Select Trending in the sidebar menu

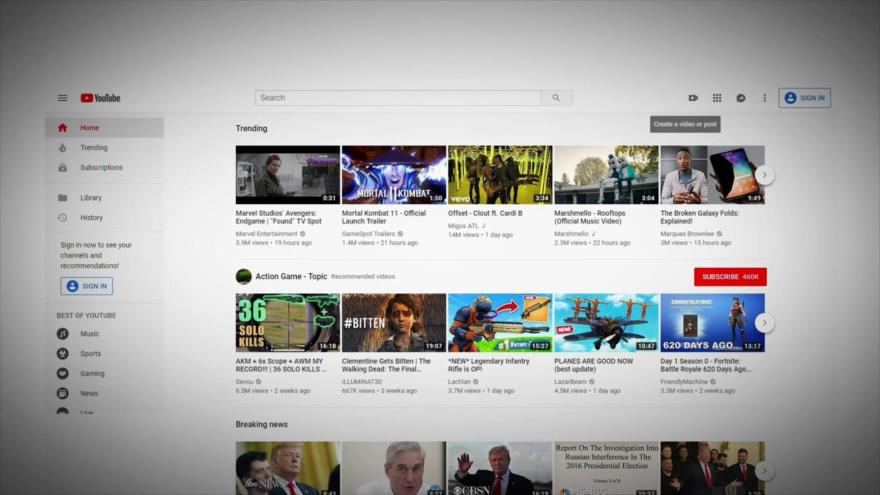[x=104, y=148]
